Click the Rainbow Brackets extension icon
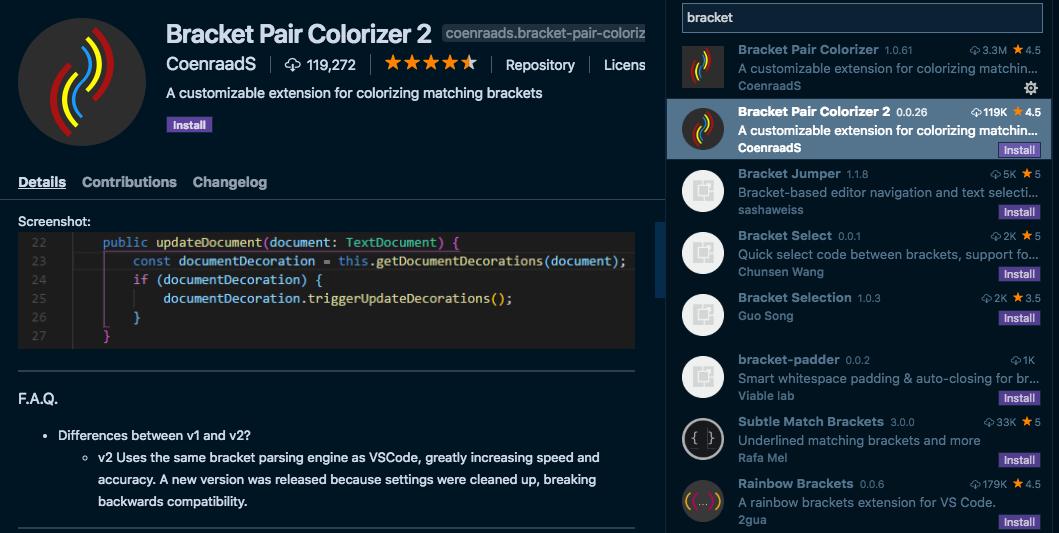Image resolution: width=1059 pixels, height=533 pixels. click(x=702, y=501)
